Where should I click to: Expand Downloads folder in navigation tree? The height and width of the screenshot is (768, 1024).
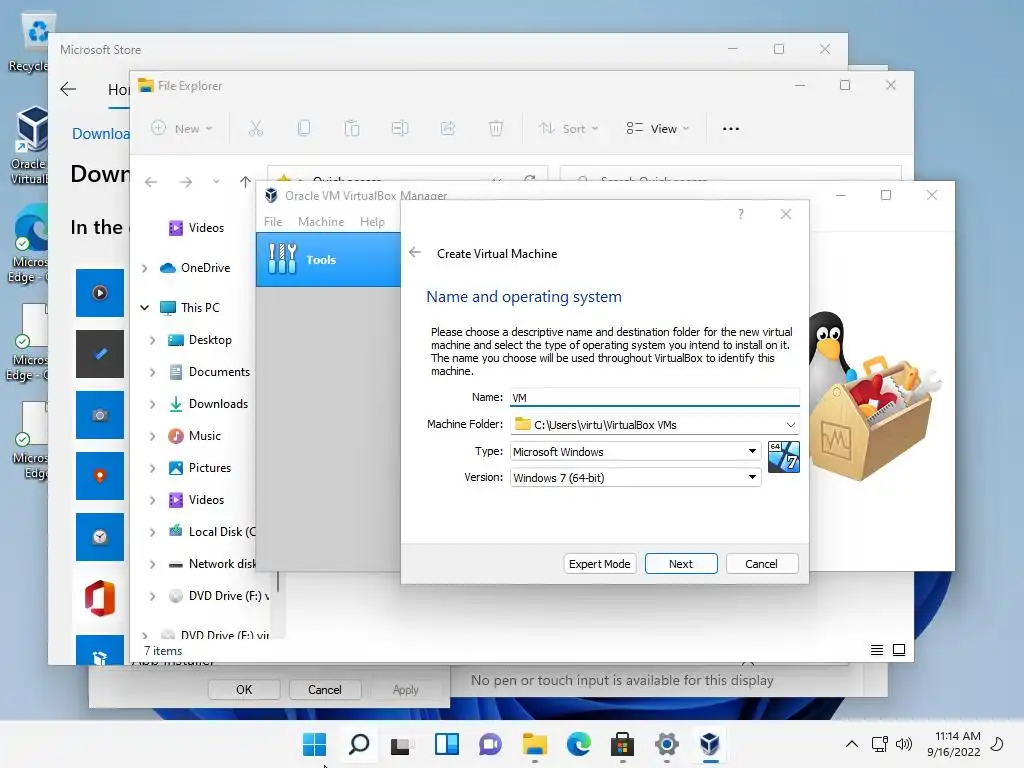(x=153, y=404)
